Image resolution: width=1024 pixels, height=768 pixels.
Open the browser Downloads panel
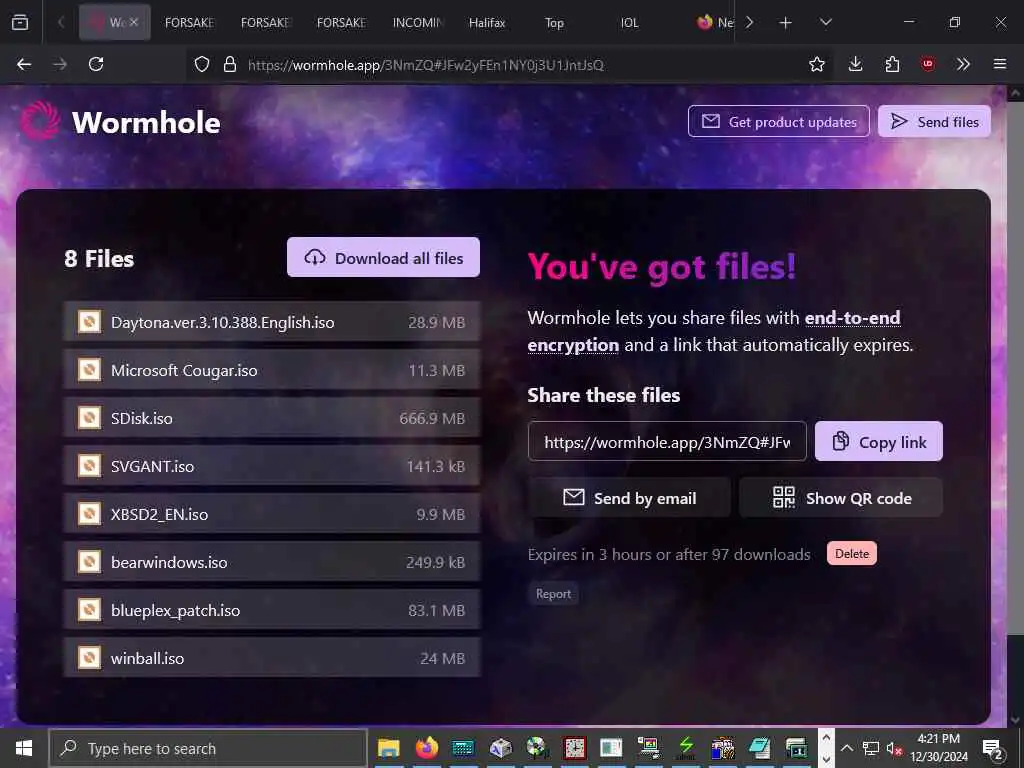[856, 64]
